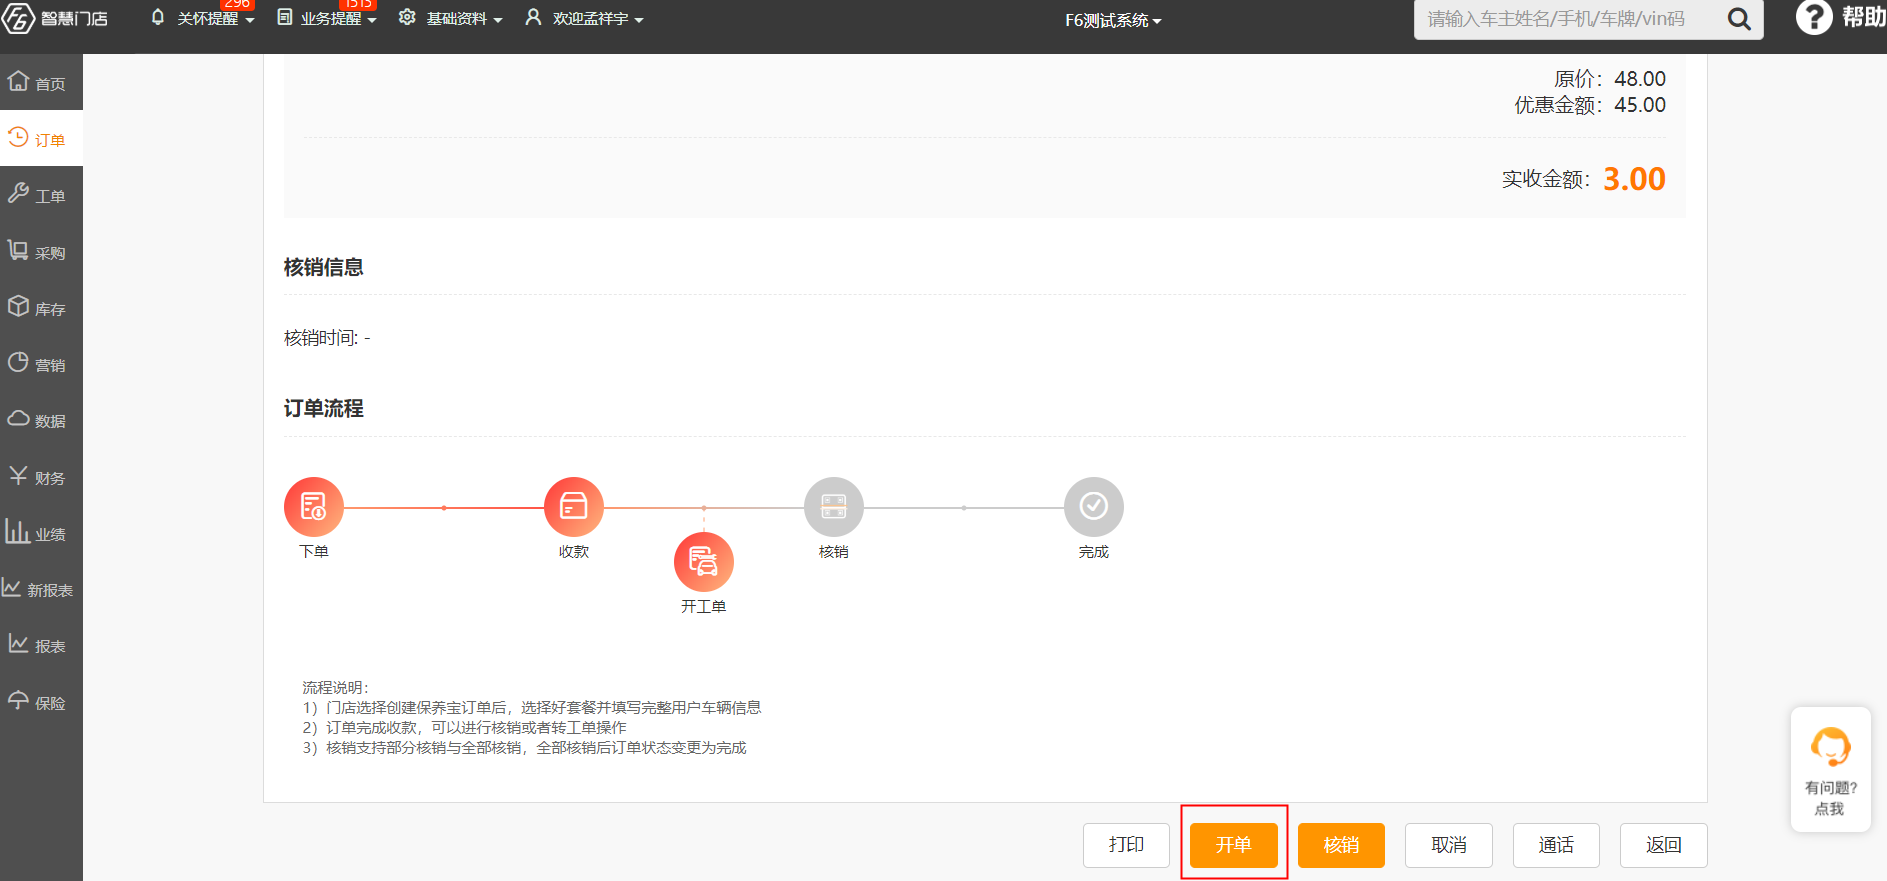
Task: Expand the 基础资料 menu
Action: click(x=451, y=19)
